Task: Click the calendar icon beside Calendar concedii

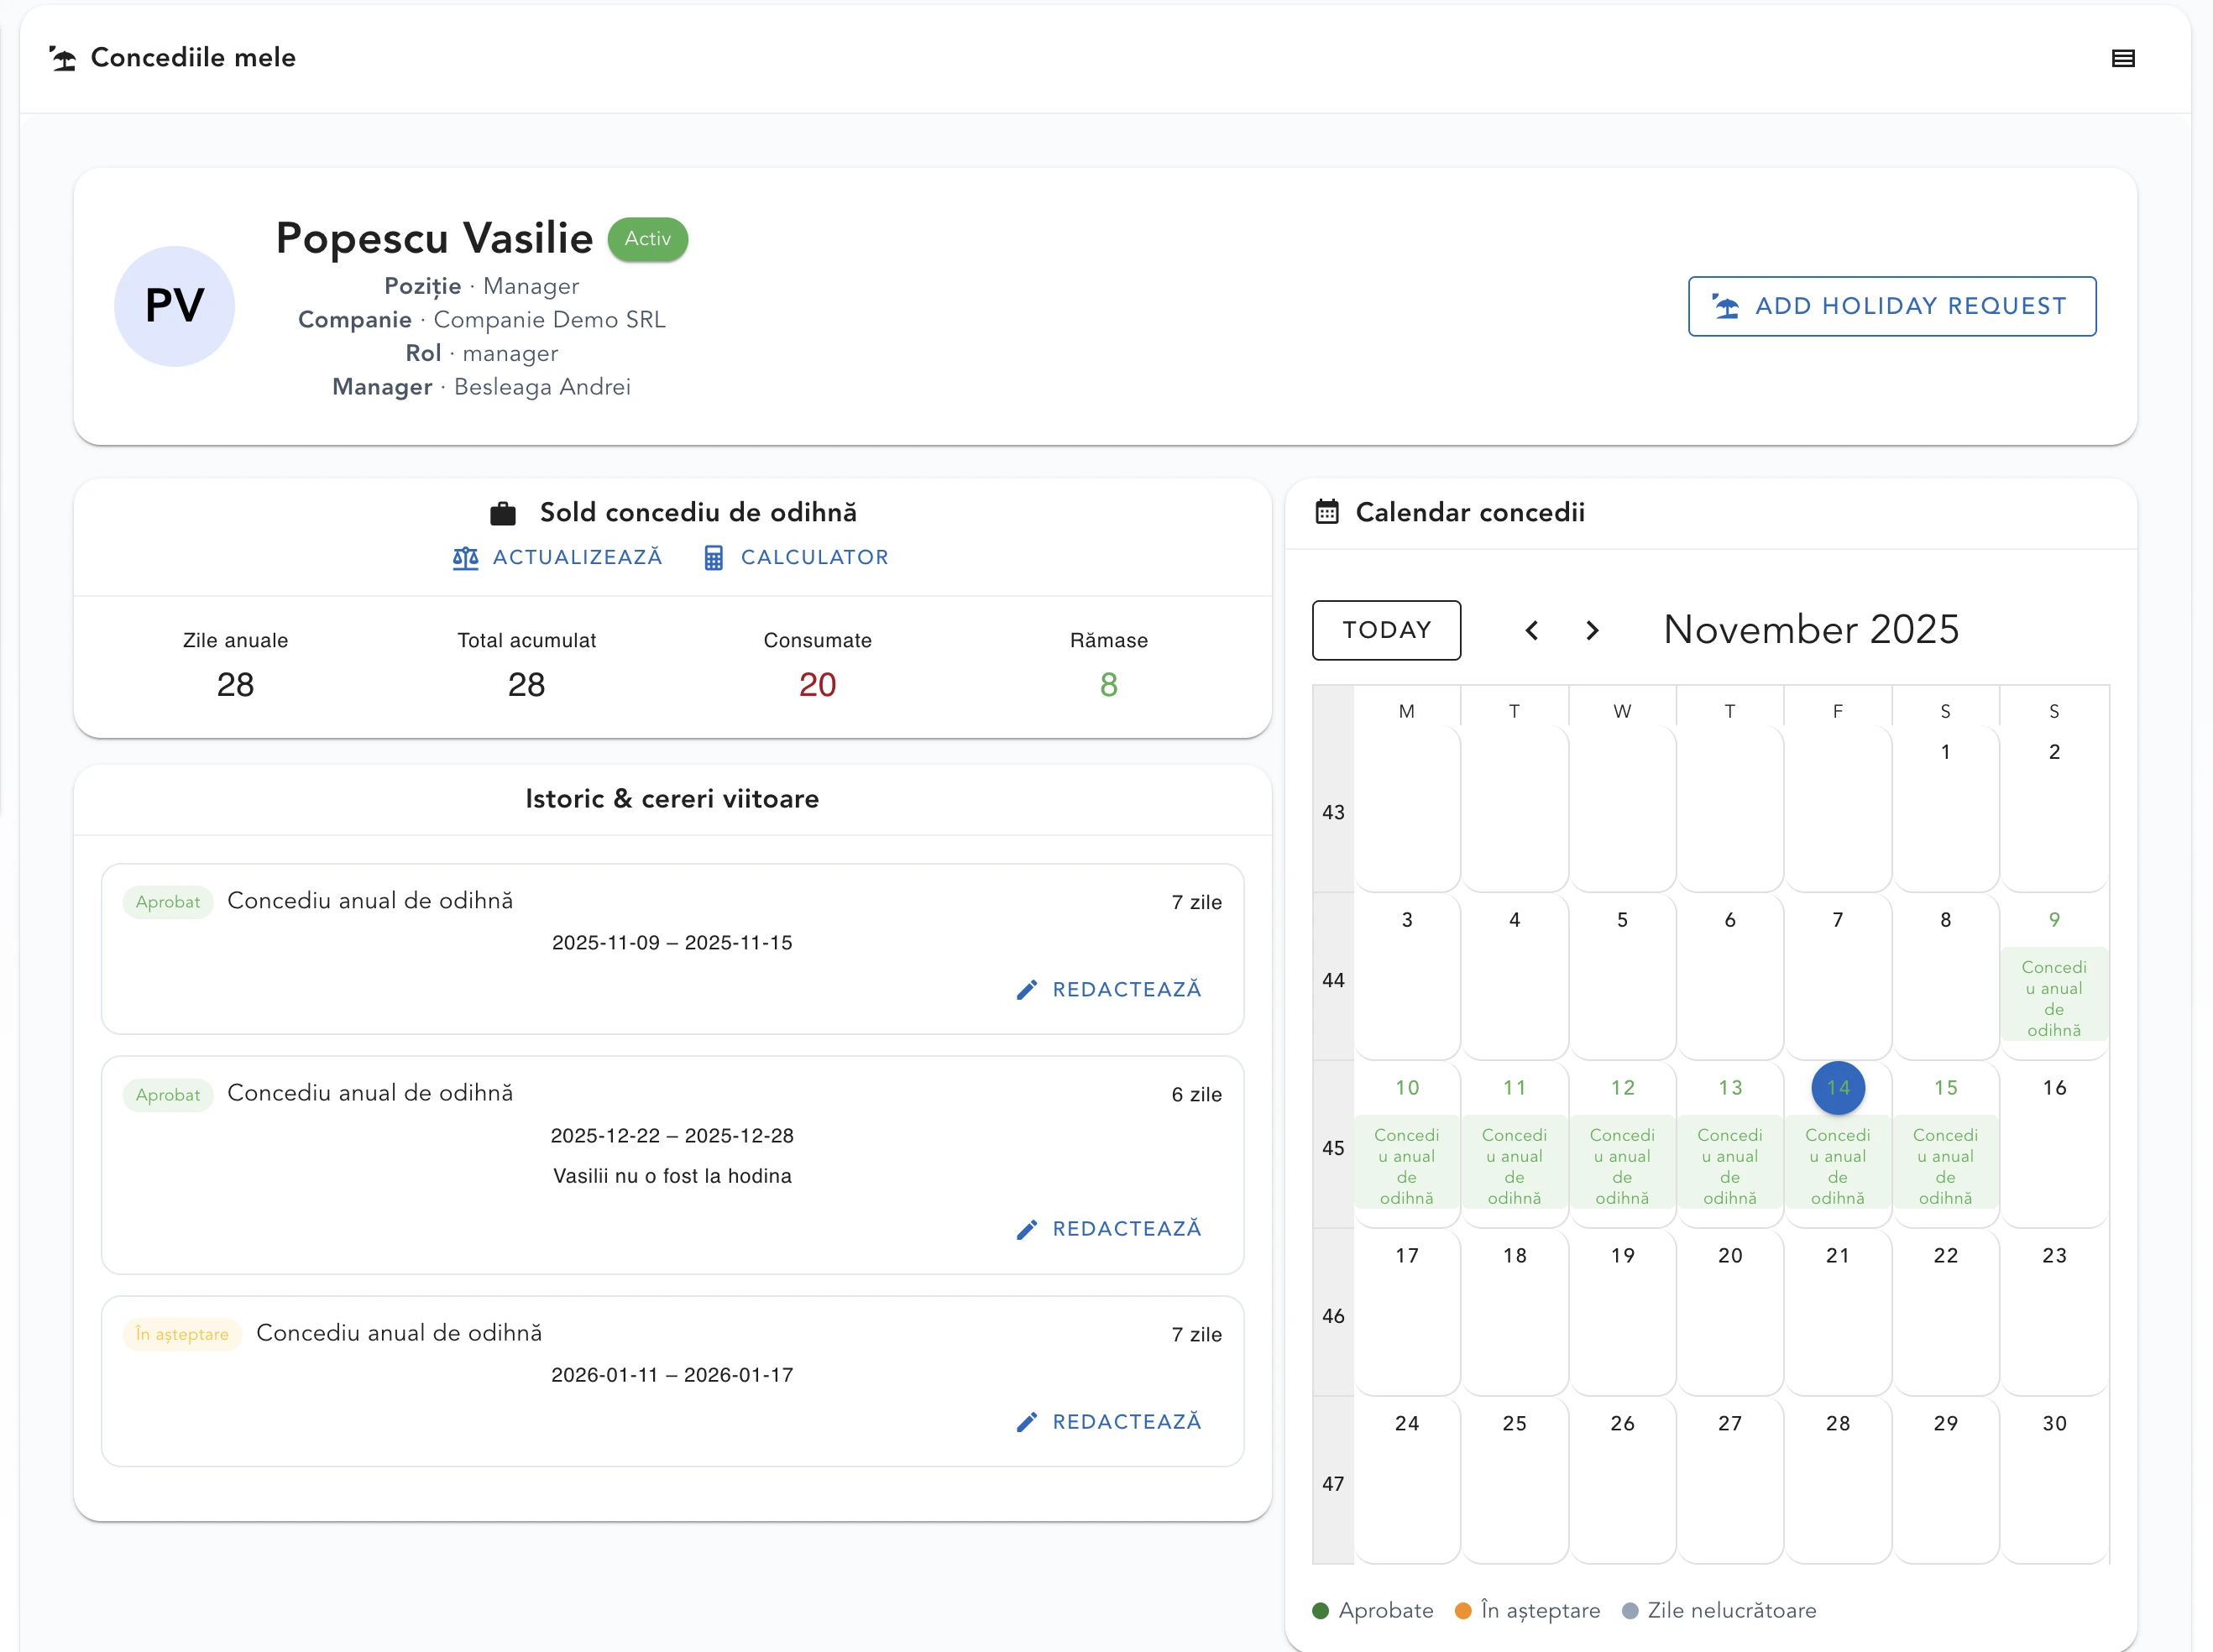Action: pyautogui.click(x=1327, y=512)
